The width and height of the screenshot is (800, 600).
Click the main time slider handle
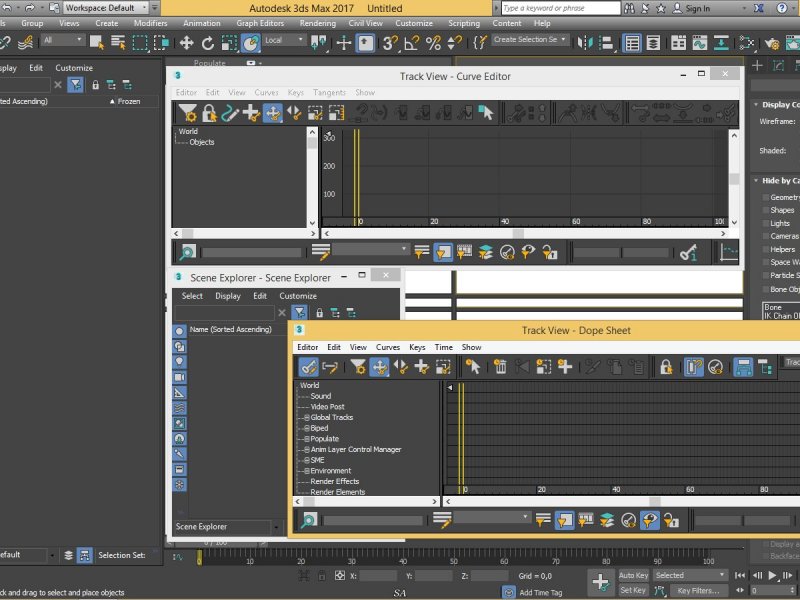coord(199,558)
